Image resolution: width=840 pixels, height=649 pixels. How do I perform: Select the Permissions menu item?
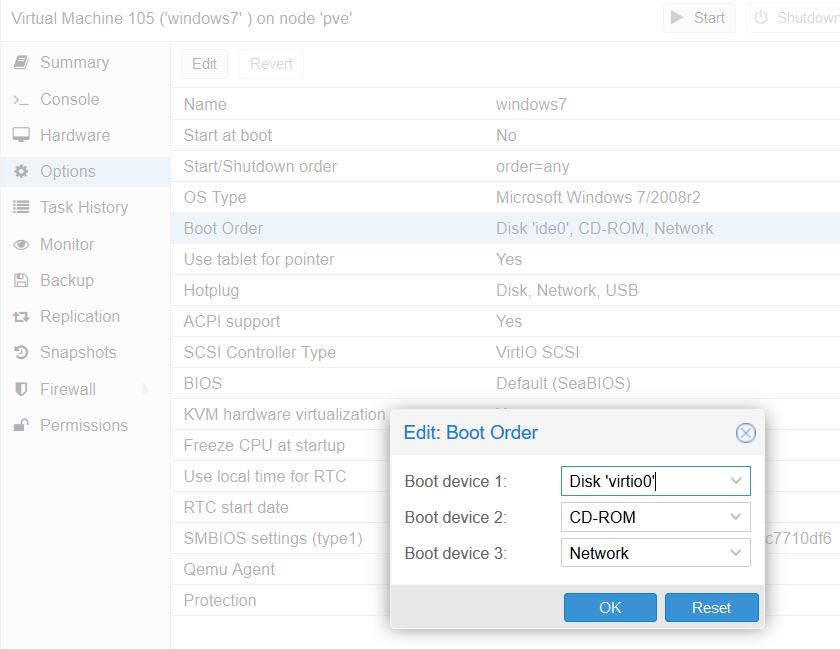85,426
